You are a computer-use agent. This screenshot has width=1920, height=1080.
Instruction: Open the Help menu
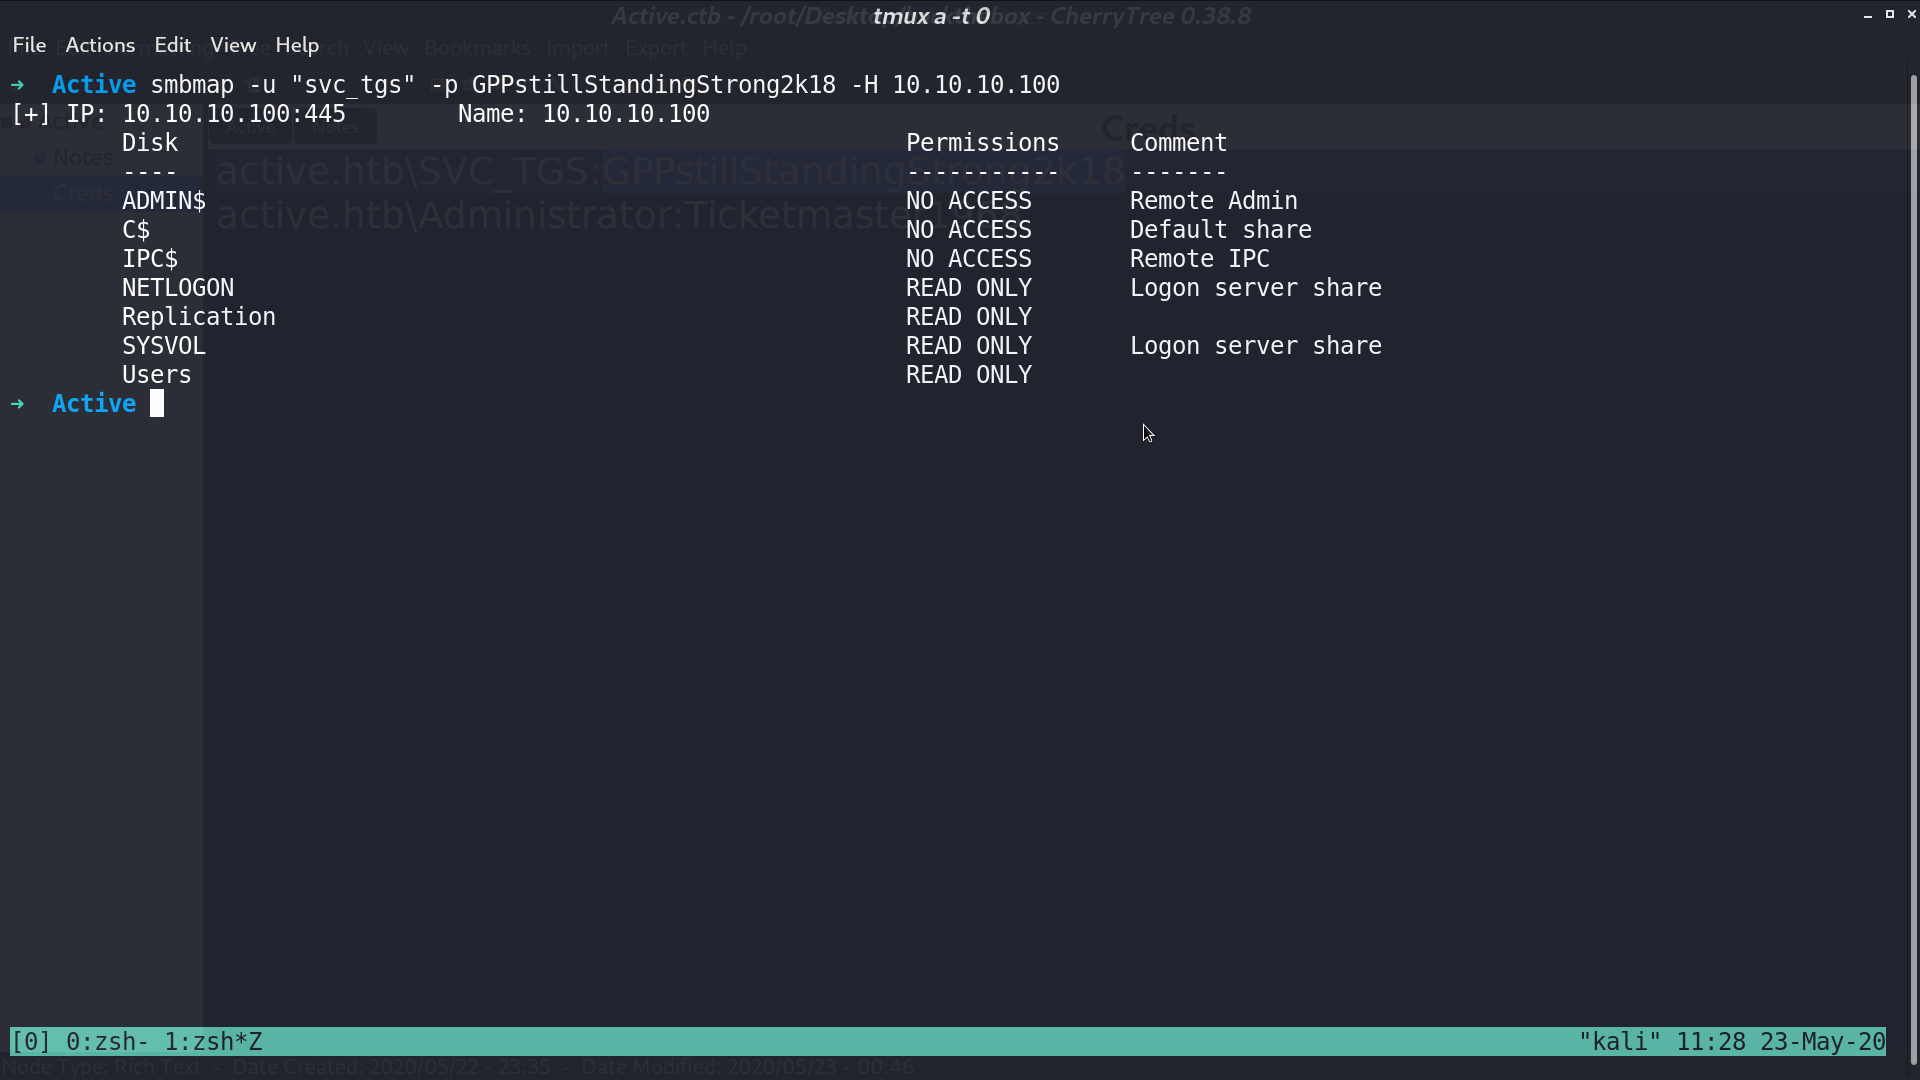click(x=297, y=45)
